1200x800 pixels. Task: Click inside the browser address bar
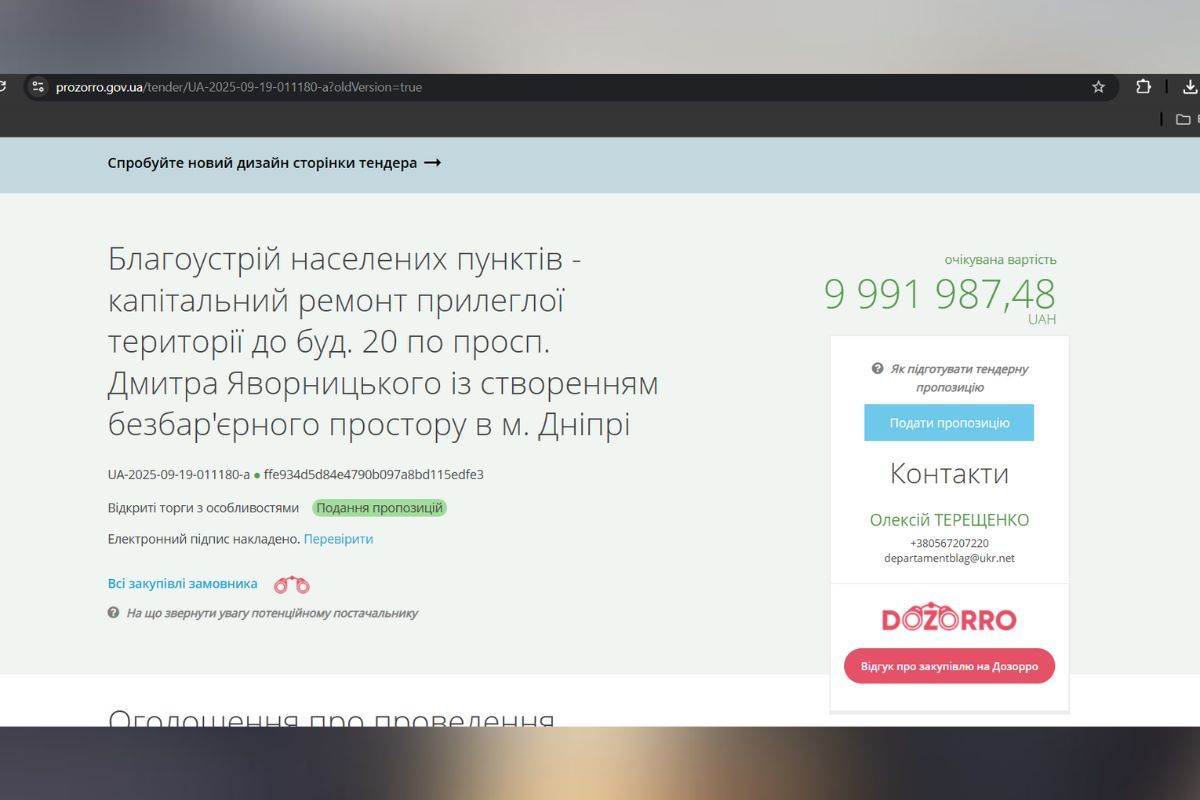[400, 87]
